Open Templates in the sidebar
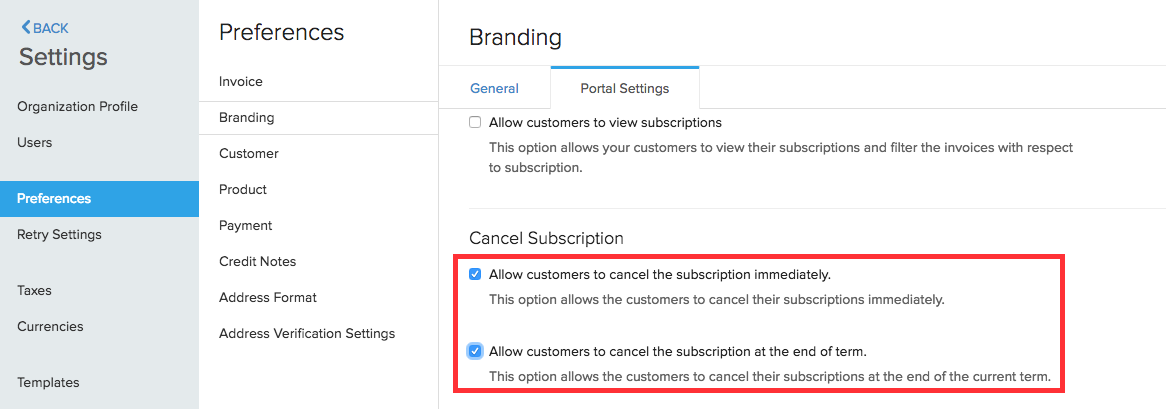 click(48, 383)
